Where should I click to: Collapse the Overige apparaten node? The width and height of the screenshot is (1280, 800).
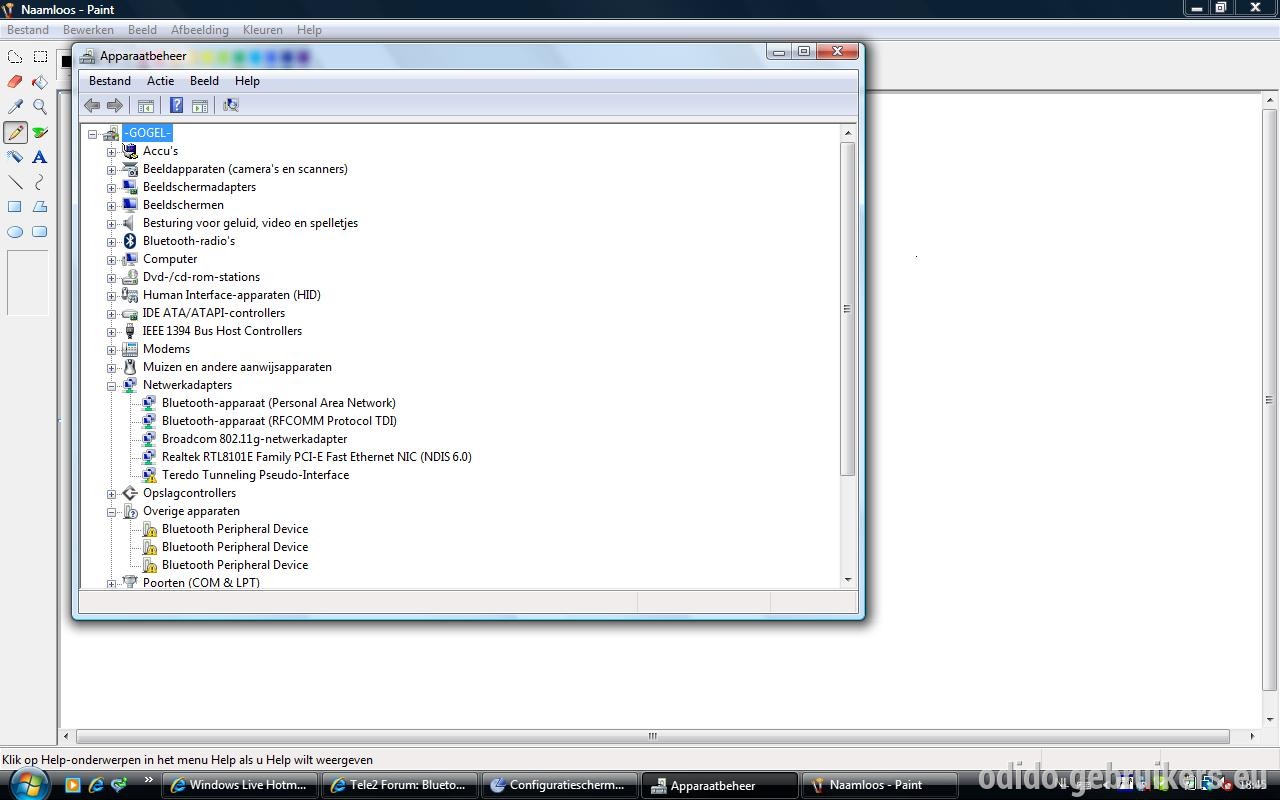[112, 512]
